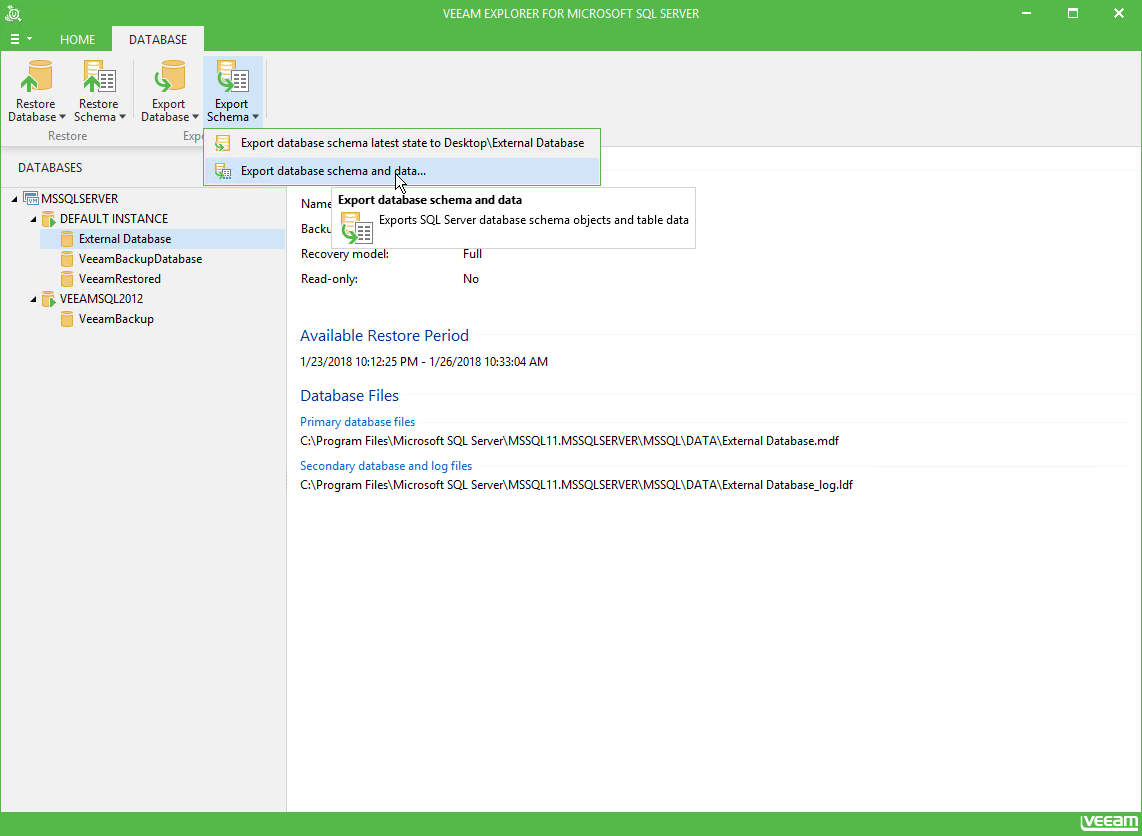Click the Export Database ribbon icon
The width and height of the screenshot is (1142, 836).
coord(168,77)
